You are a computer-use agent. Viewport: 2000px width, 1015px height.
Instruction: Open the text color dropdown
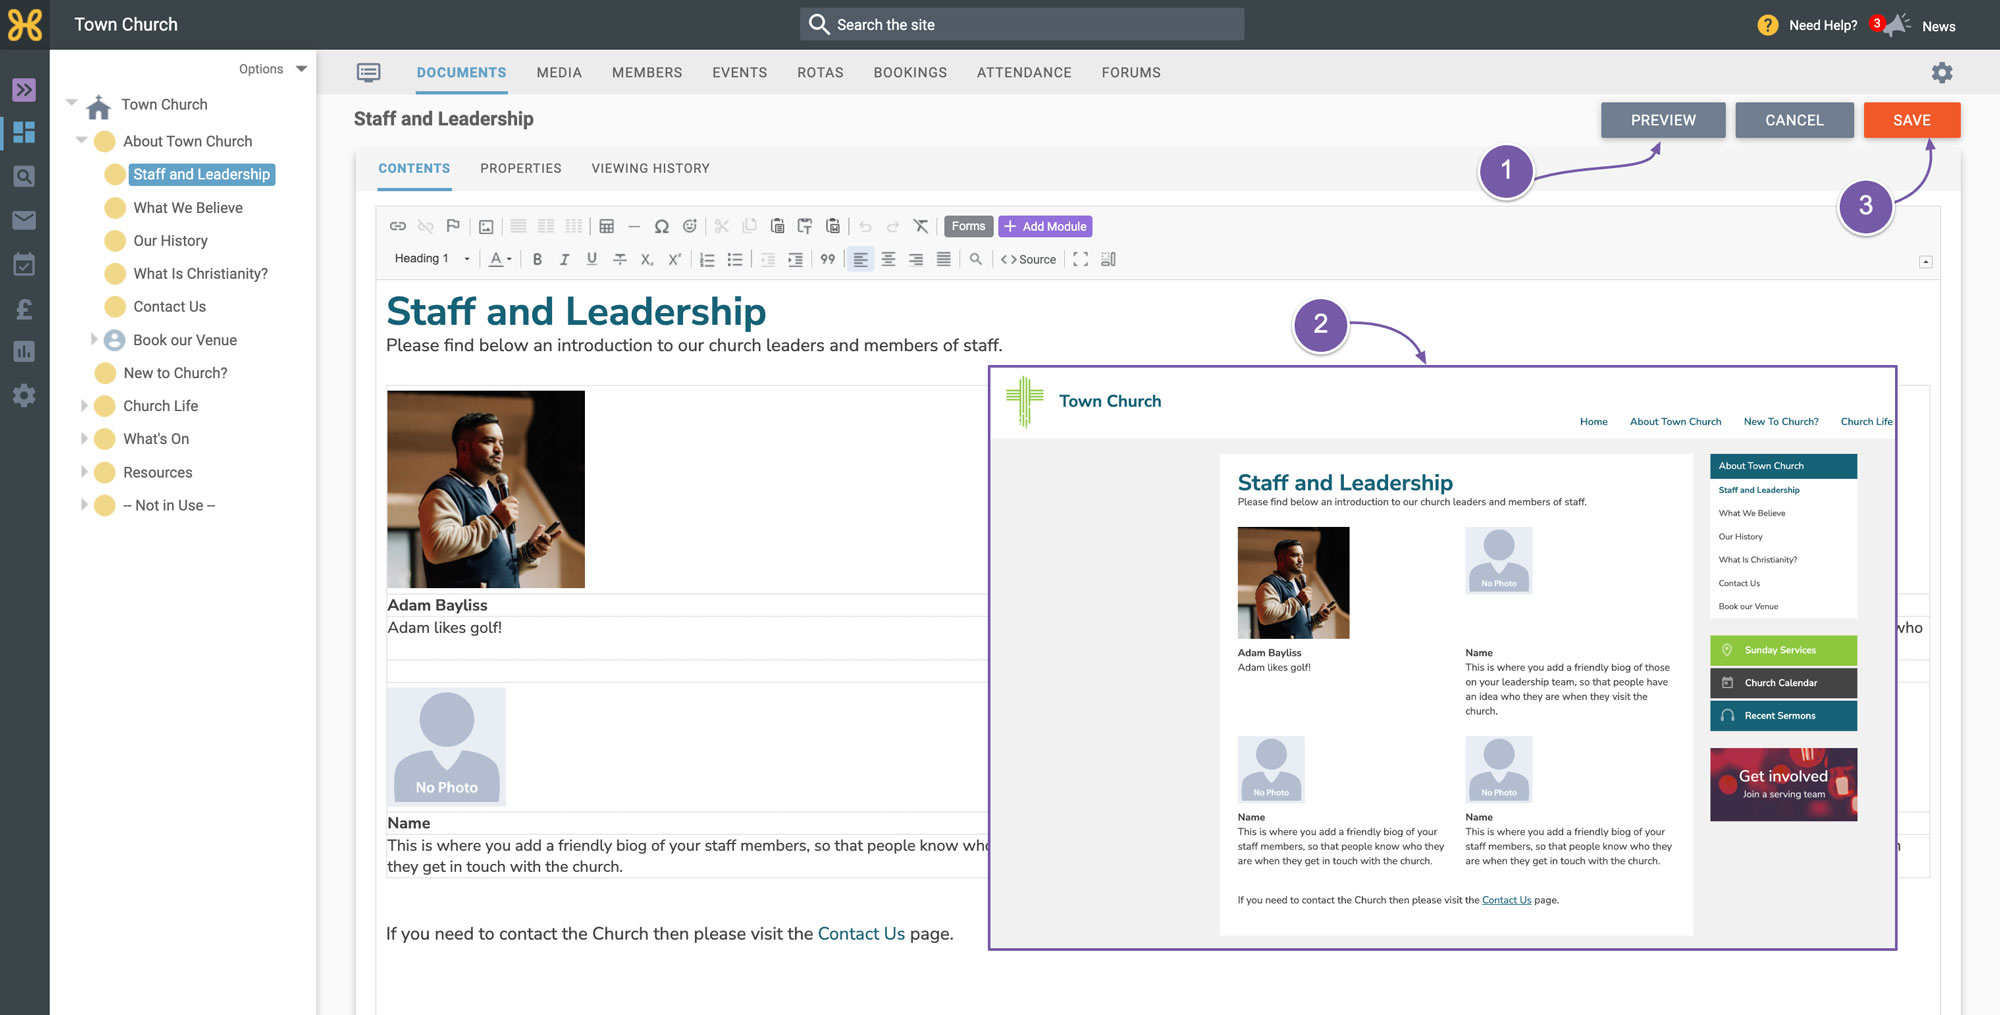[500, 259]
